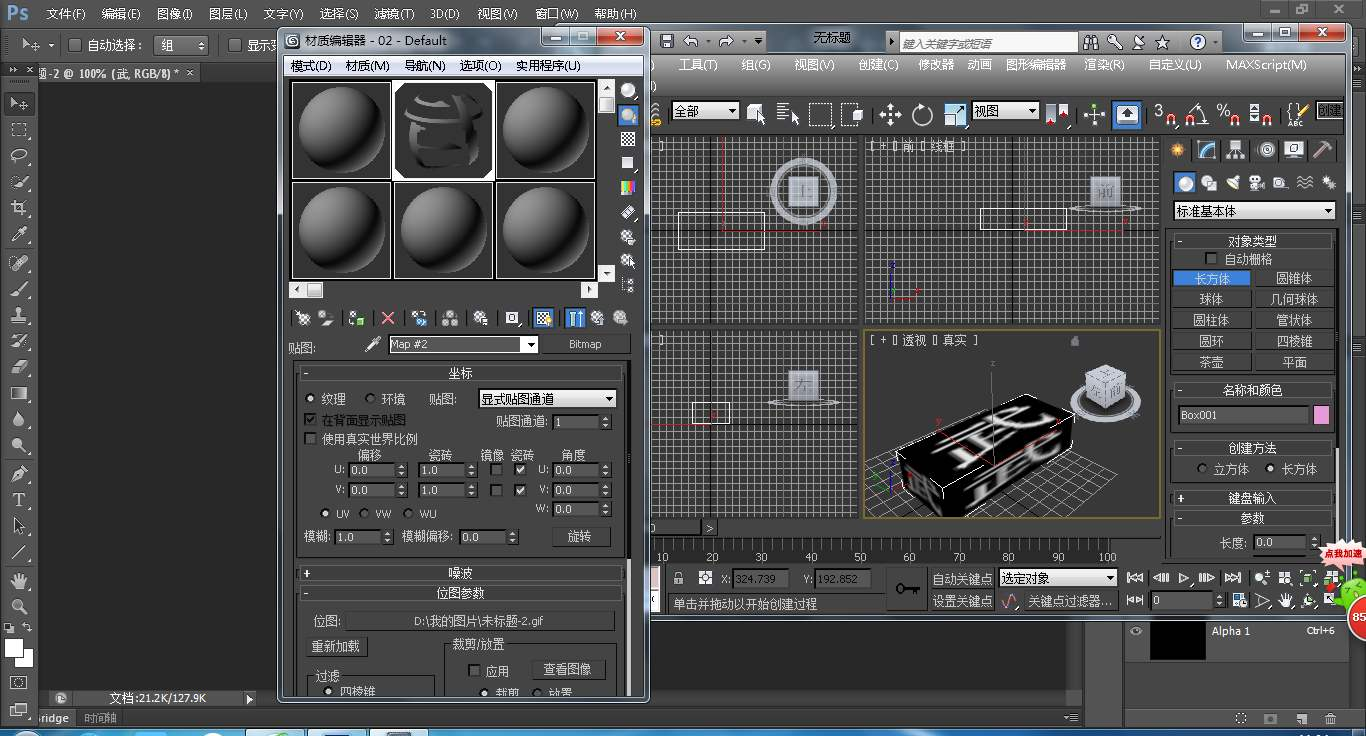Toggle 在背面显示贴图 checkbox
The image size is (1366, 736).
(310, 419)
